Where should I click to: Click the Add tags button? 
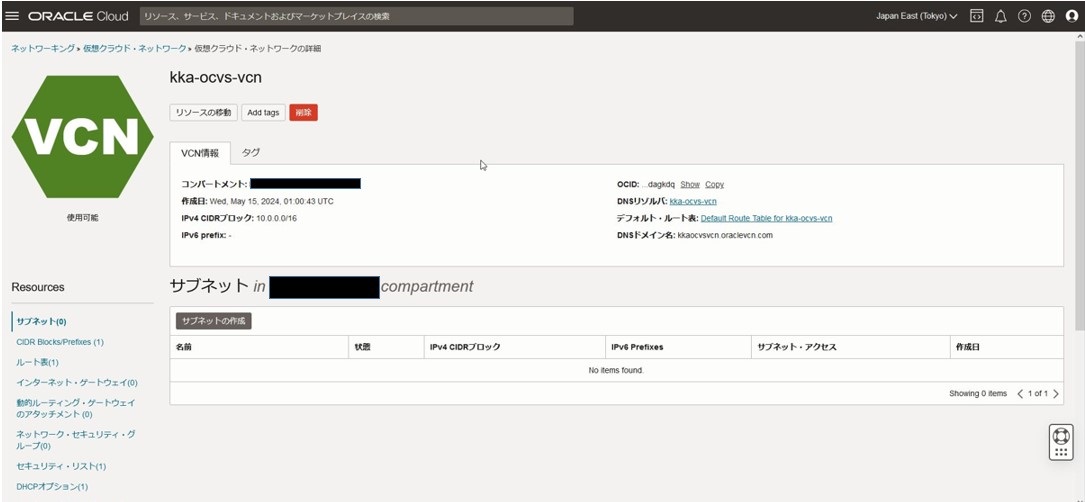pyautogui.click(x=263, y=112)
